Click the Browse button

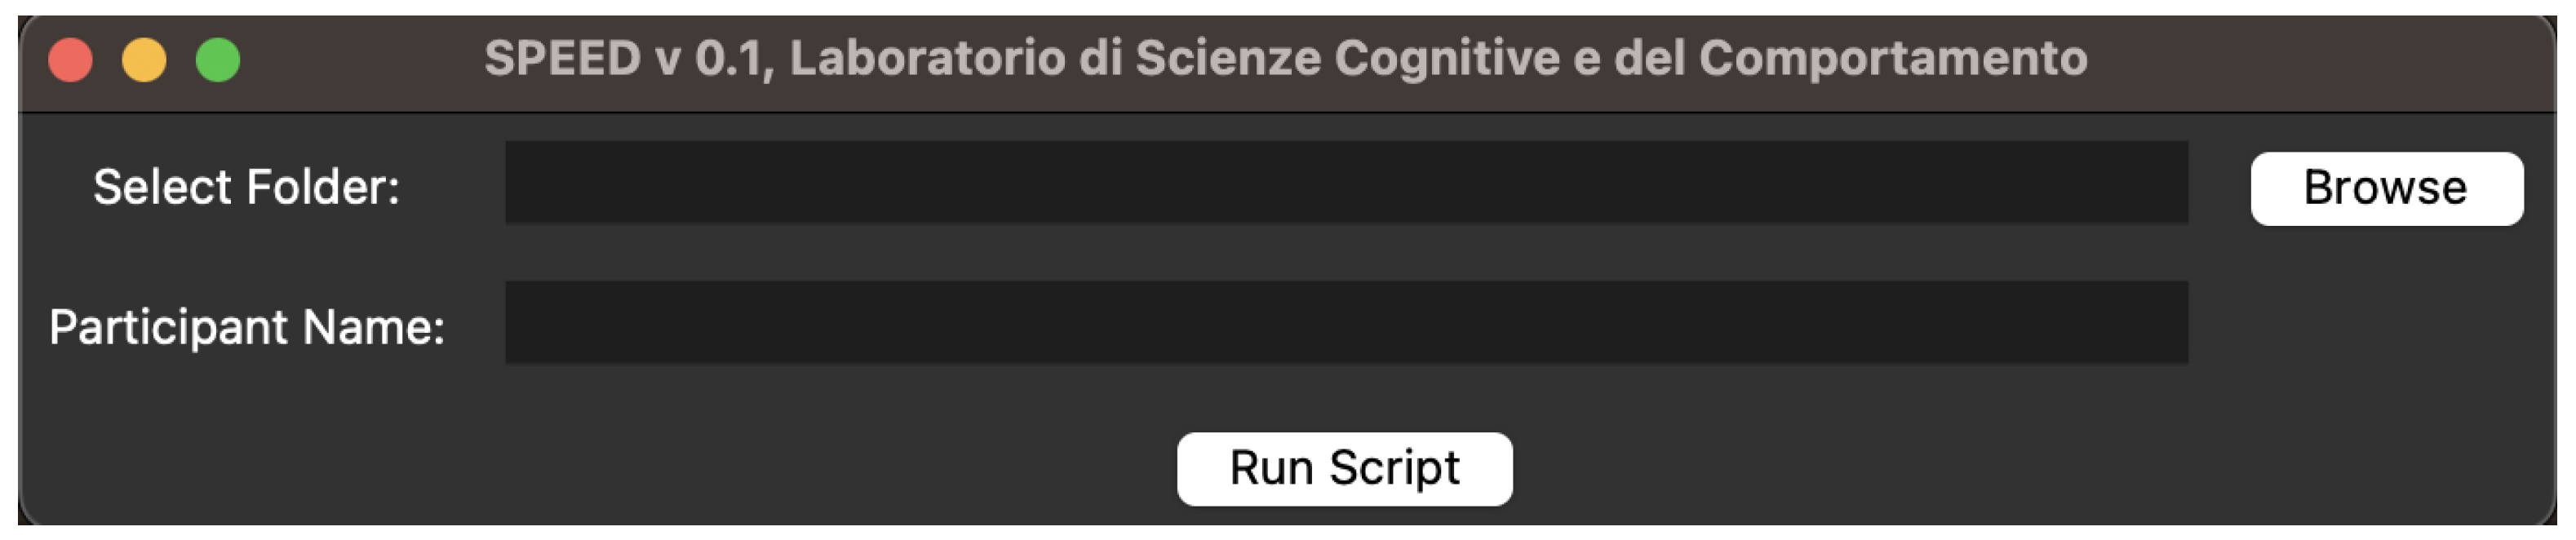click(2386, 188)
